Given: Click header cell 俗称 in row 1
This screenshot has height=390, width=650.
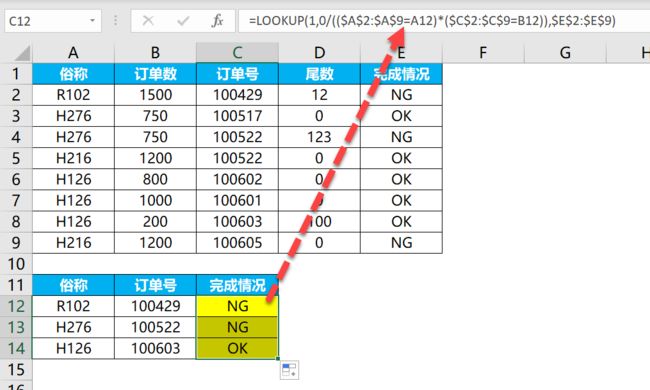Looking at the screenshot, I should click(x=73, y=74).
